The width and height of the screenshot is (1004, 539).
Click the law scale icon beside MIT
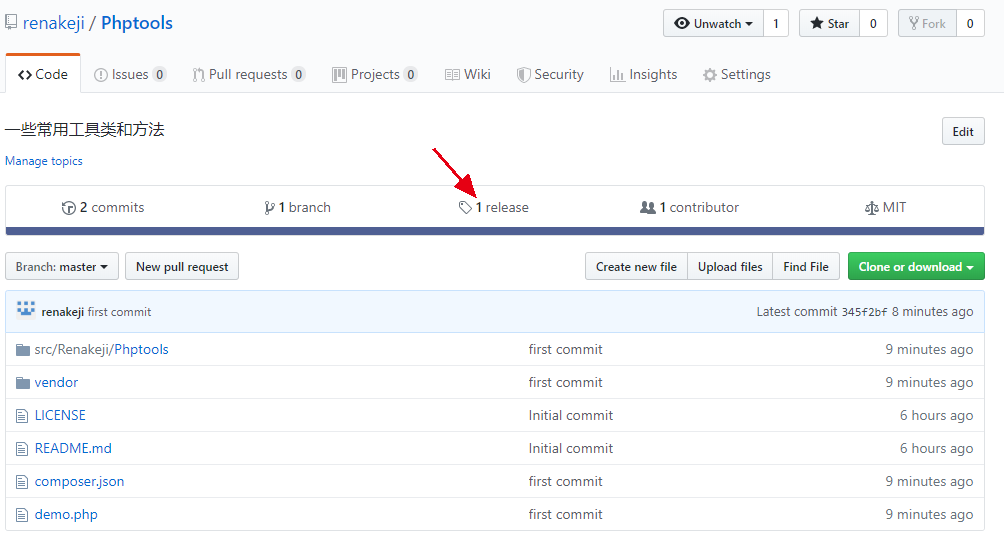871,207
